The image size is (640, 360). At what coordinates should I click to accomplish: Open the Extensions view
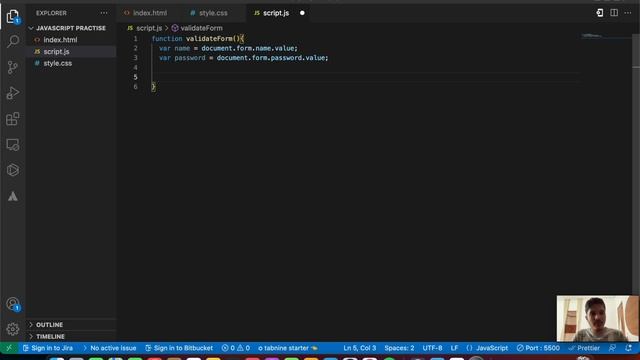(x=13, y=119)
